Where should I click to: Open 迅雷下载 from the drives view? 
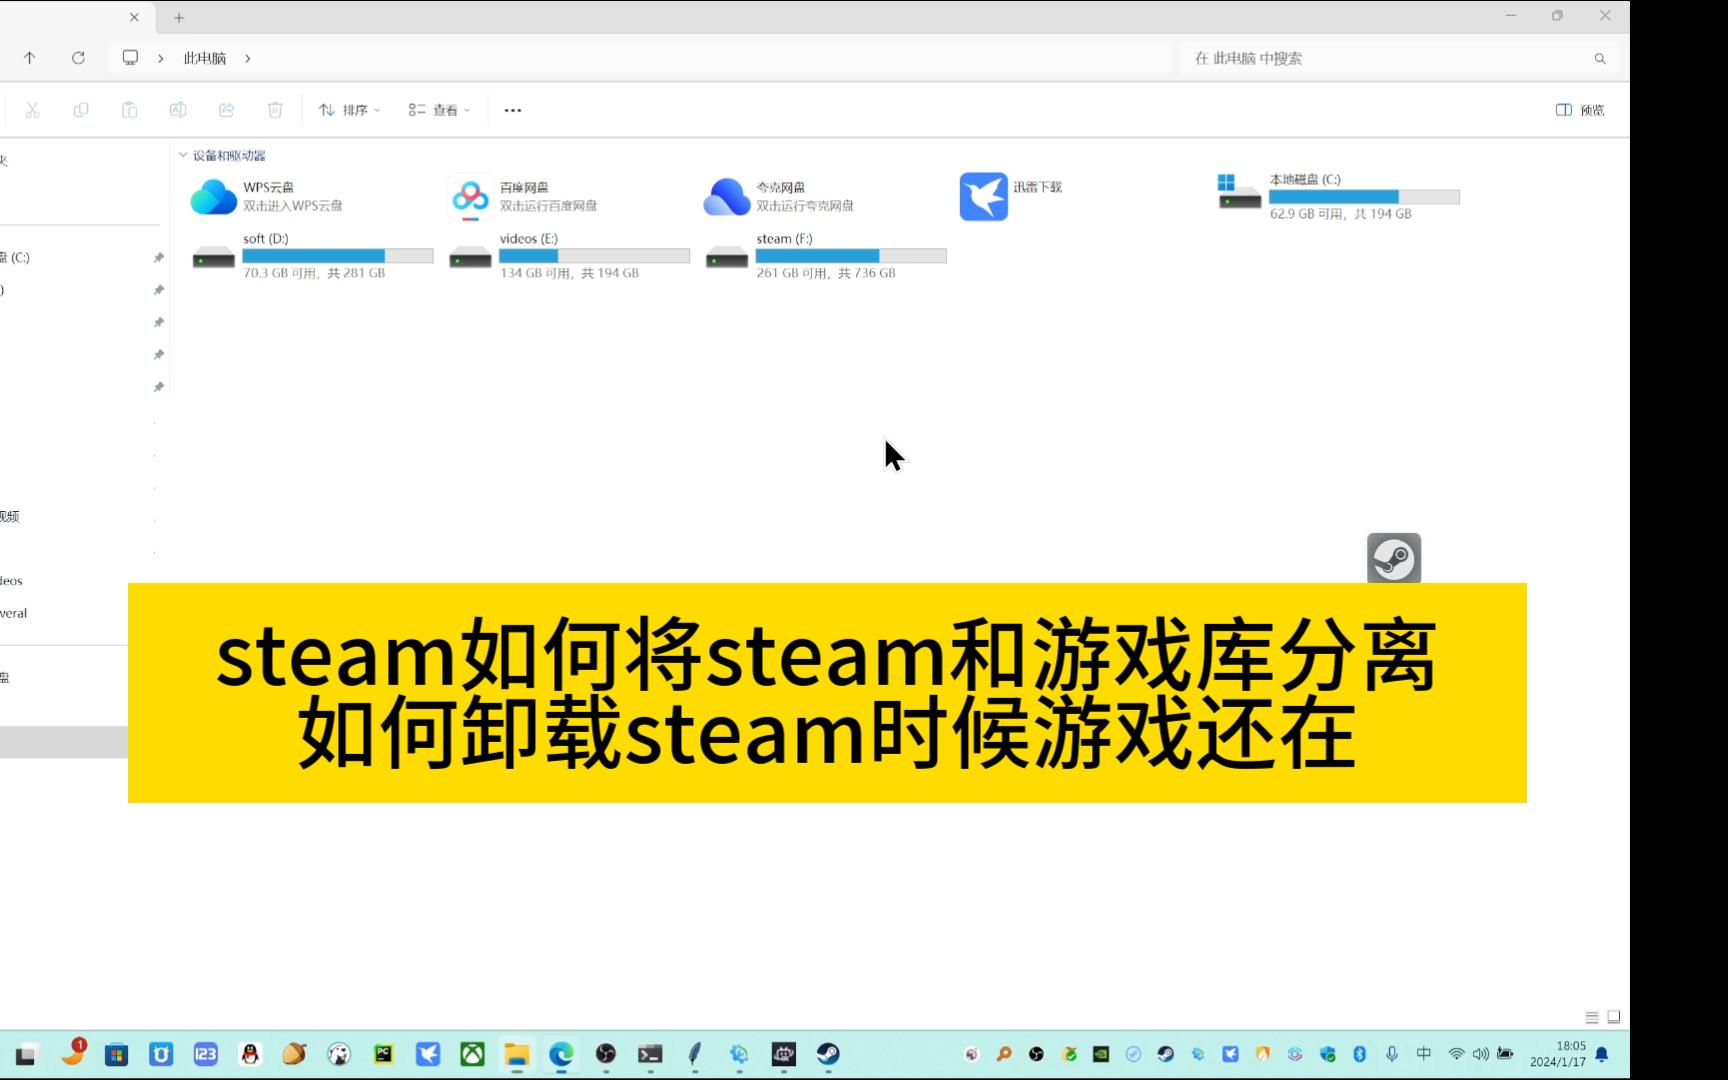click(x=1012, y=196)
